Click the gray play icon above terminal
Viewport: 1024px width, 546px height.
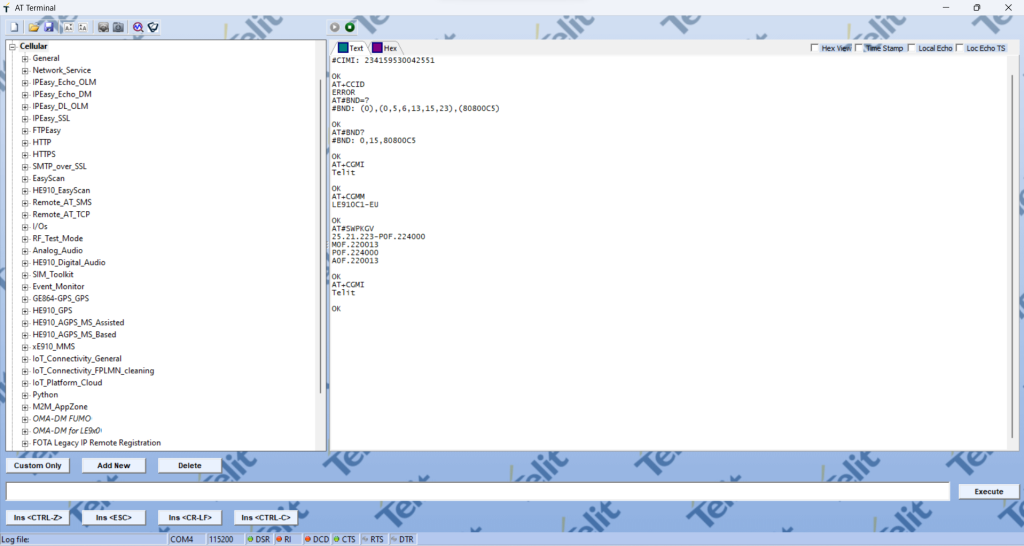[334, 27]
